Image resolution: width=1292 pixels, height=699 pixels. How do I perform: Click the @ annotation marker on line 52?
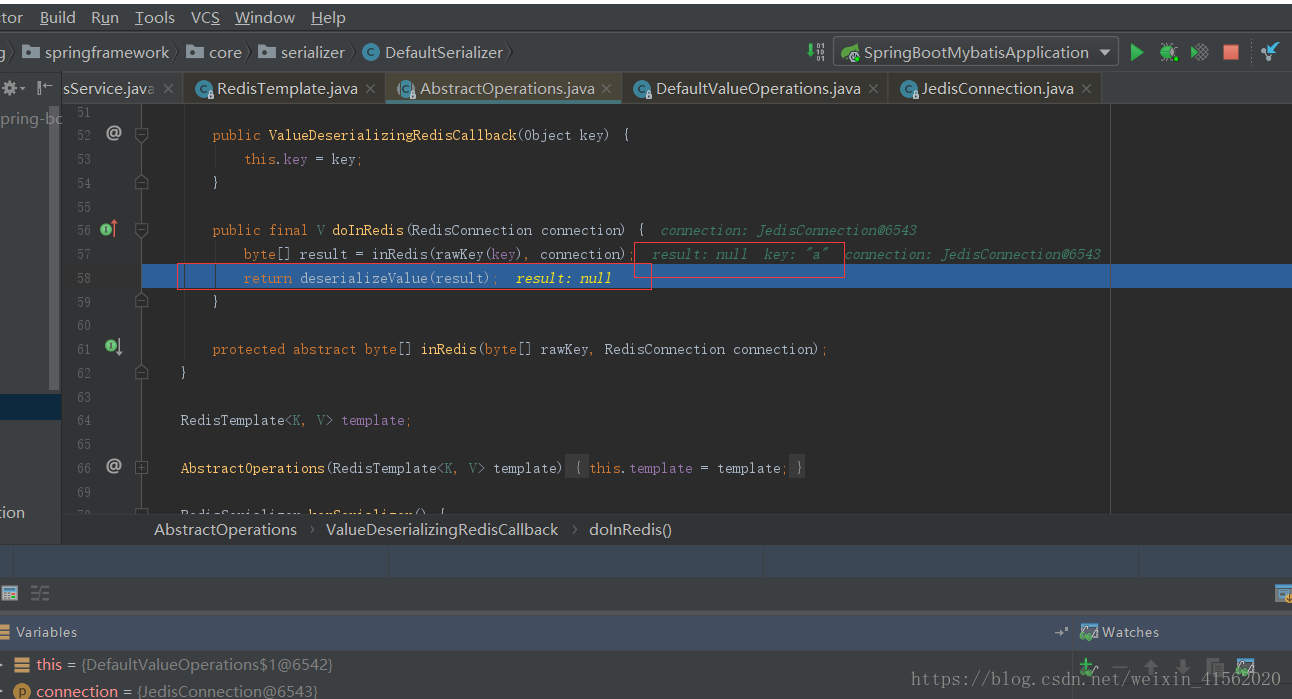click(113, 133)
